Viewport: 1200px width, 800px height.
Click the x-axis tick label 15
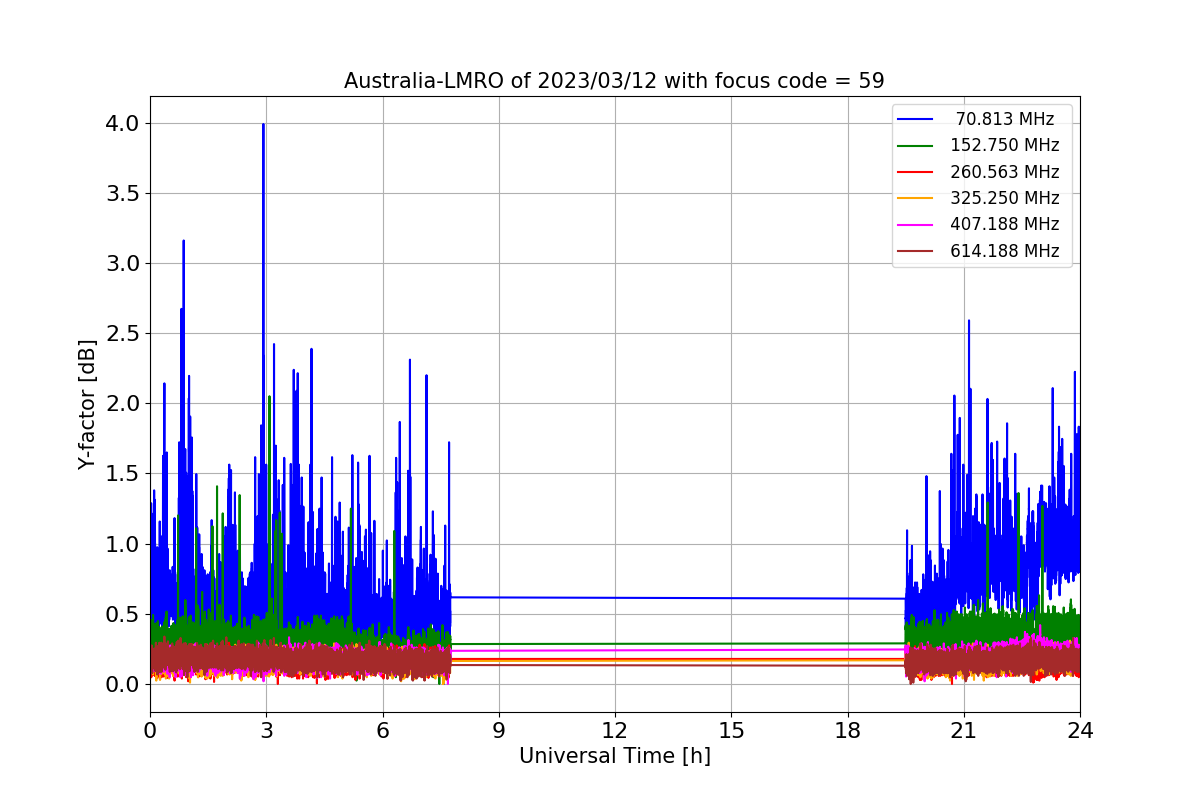point(731,730)
